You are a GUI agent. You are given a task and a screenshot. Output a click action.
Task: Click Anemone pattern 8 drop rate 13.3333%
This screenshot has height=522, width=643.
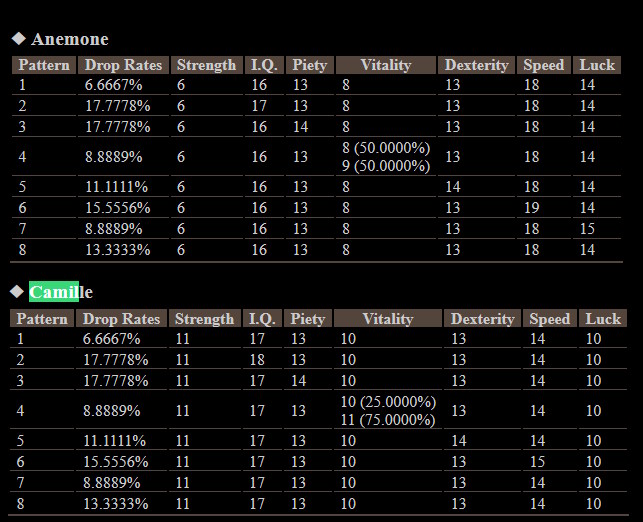click(x=118, y=249)
